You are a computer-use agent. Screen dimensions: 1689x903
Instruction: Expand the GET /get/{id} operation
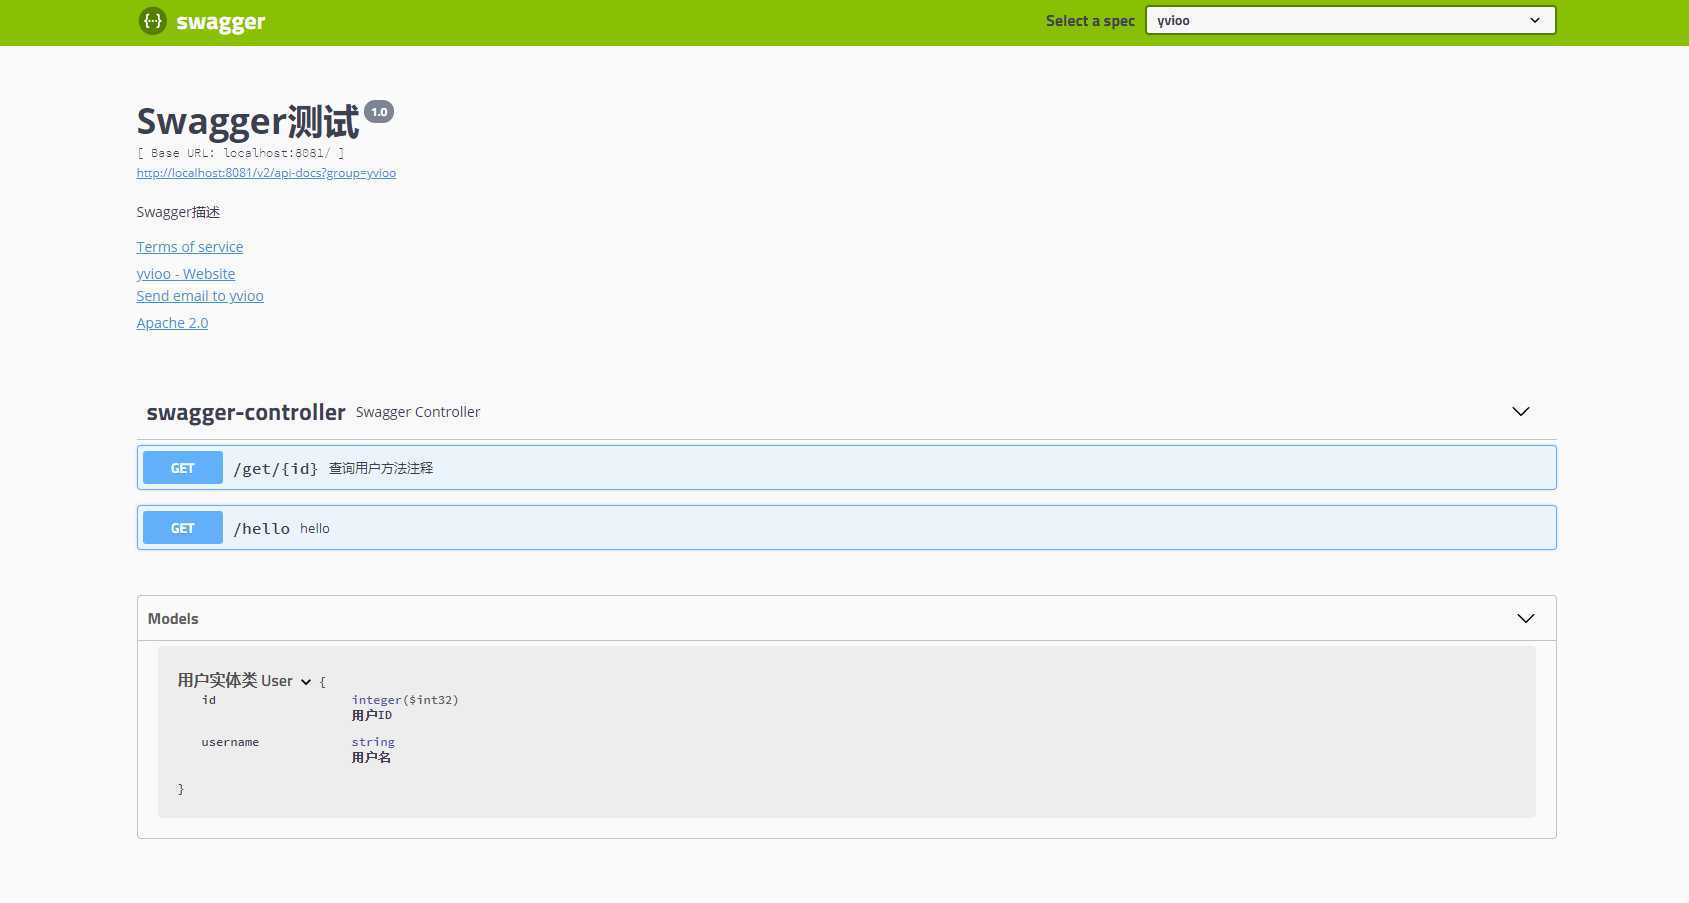point(846,468)
